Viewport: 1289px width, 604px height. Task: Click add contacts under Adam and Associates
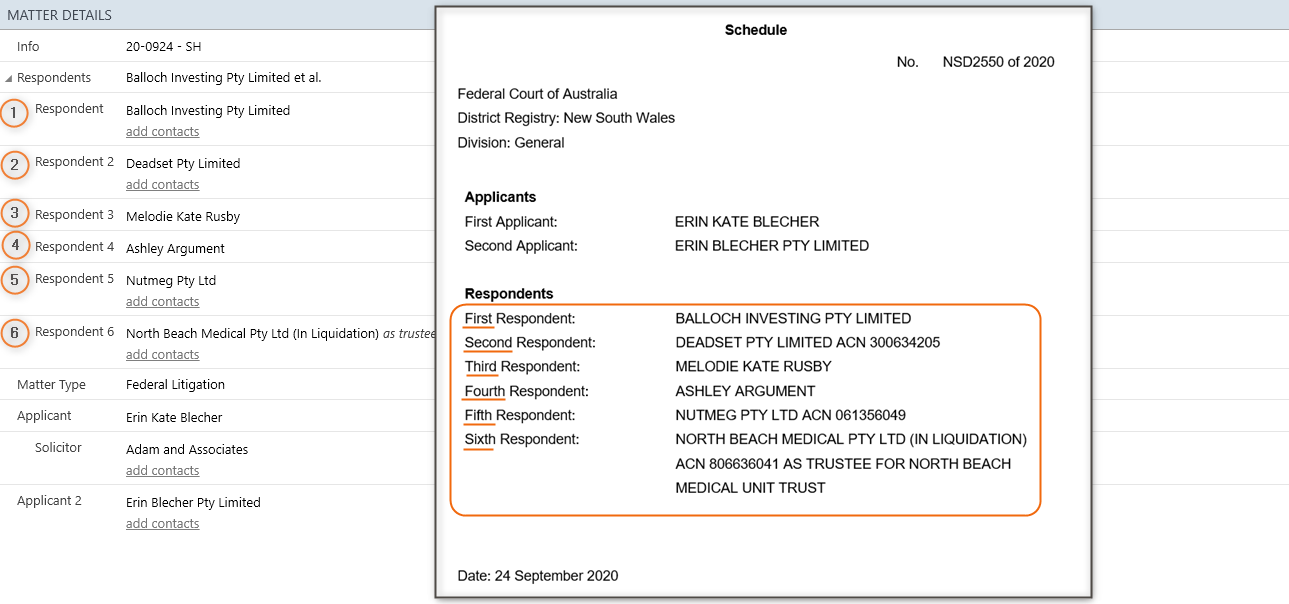tap(162, 471)
